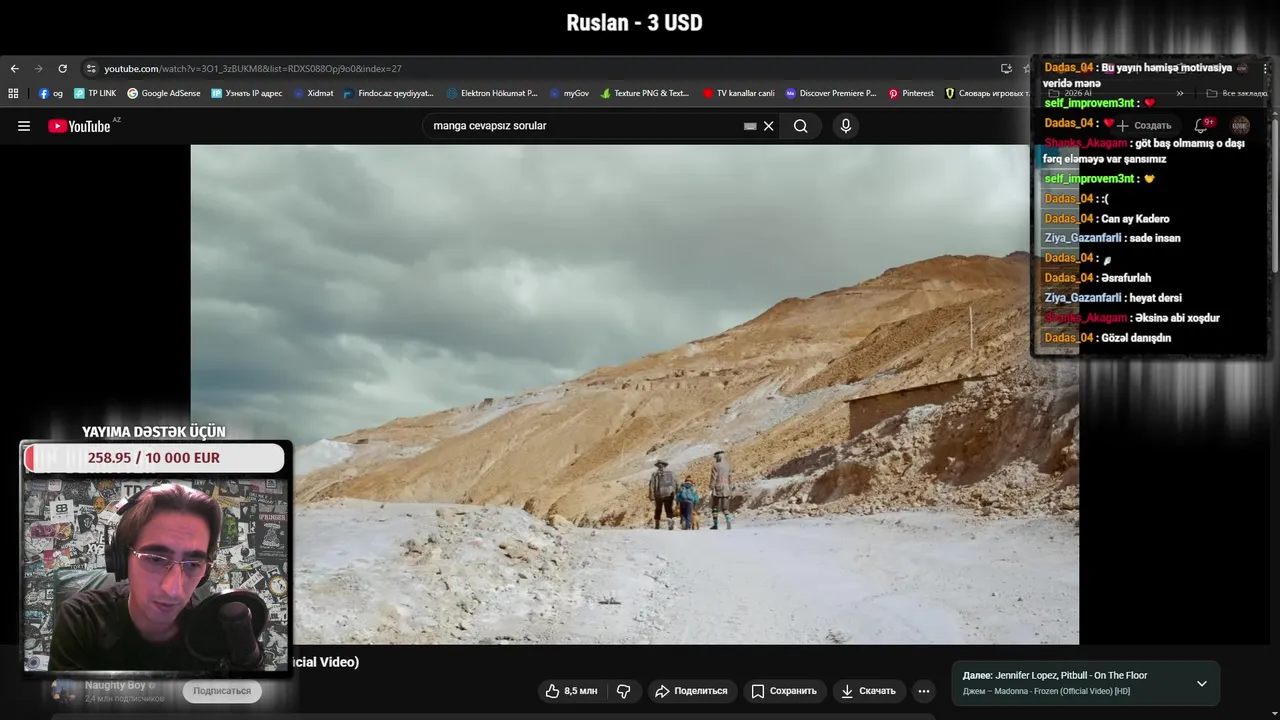Click the 'Поделиться' share button
Viewport: 1280px width, 720px height.
click(691, 691)
